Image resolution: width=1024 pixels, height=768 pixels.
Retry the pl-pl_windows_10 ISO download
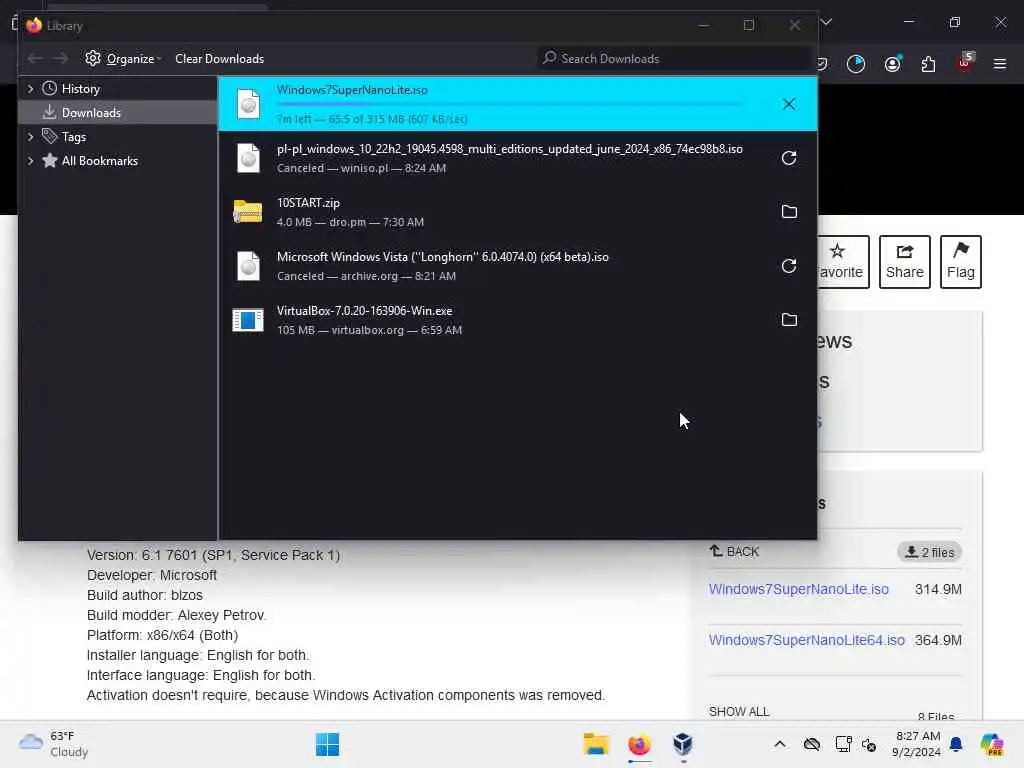pyautogui.click(x=789, y=158)
